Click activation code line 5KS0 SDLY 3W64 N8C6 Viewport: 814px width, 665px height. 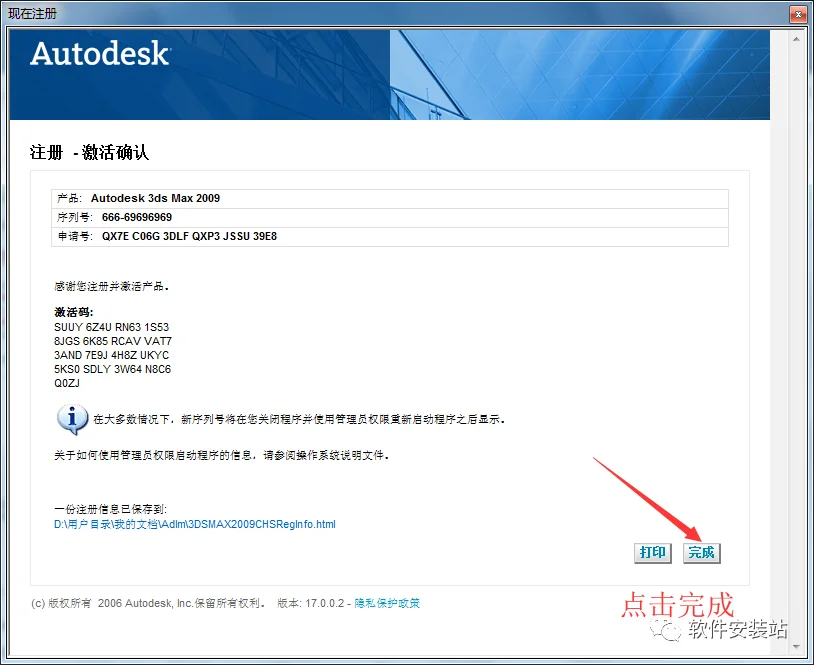coord(113,369)
